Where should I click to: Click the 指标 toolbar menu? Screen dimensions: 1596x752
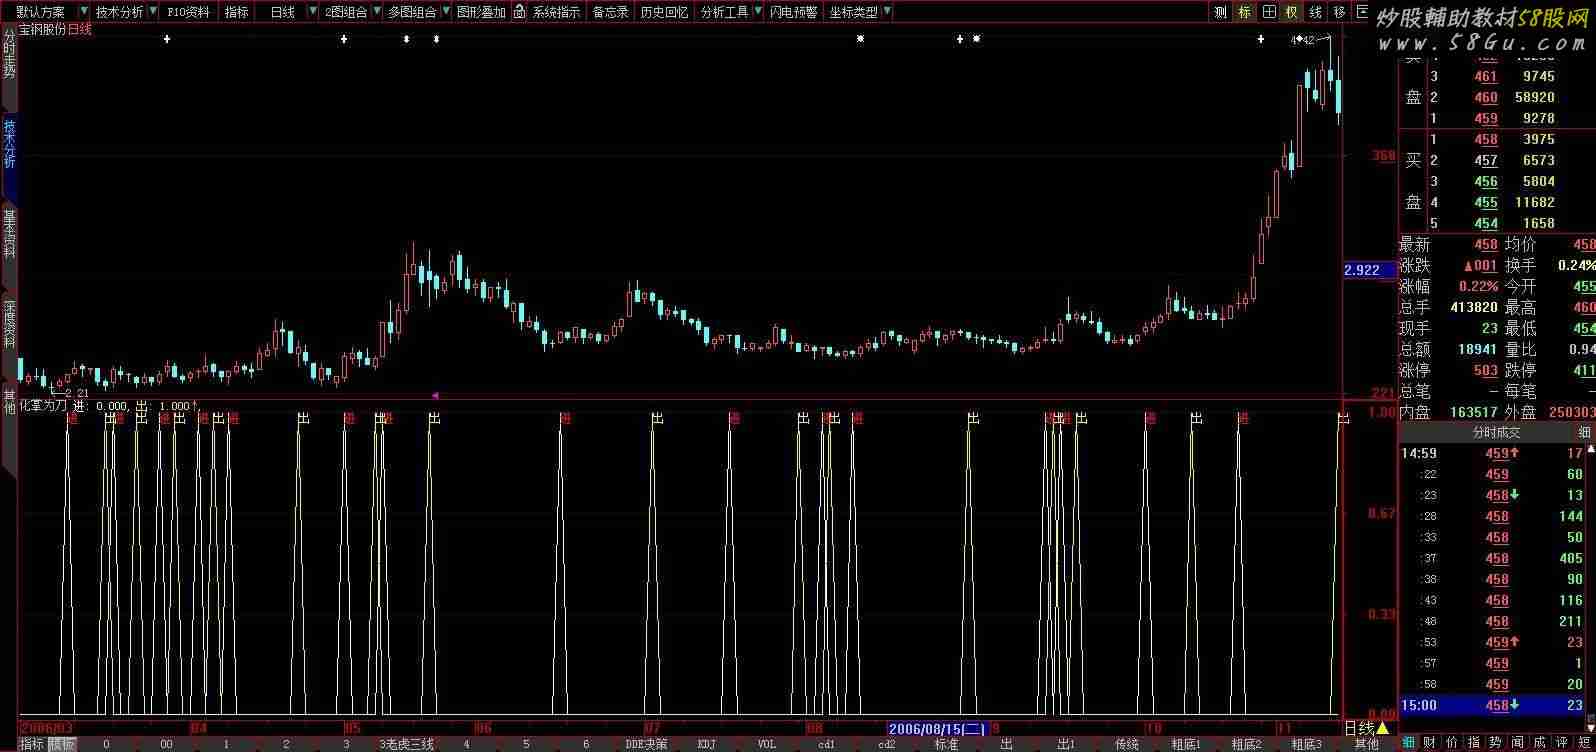[237, 12]
